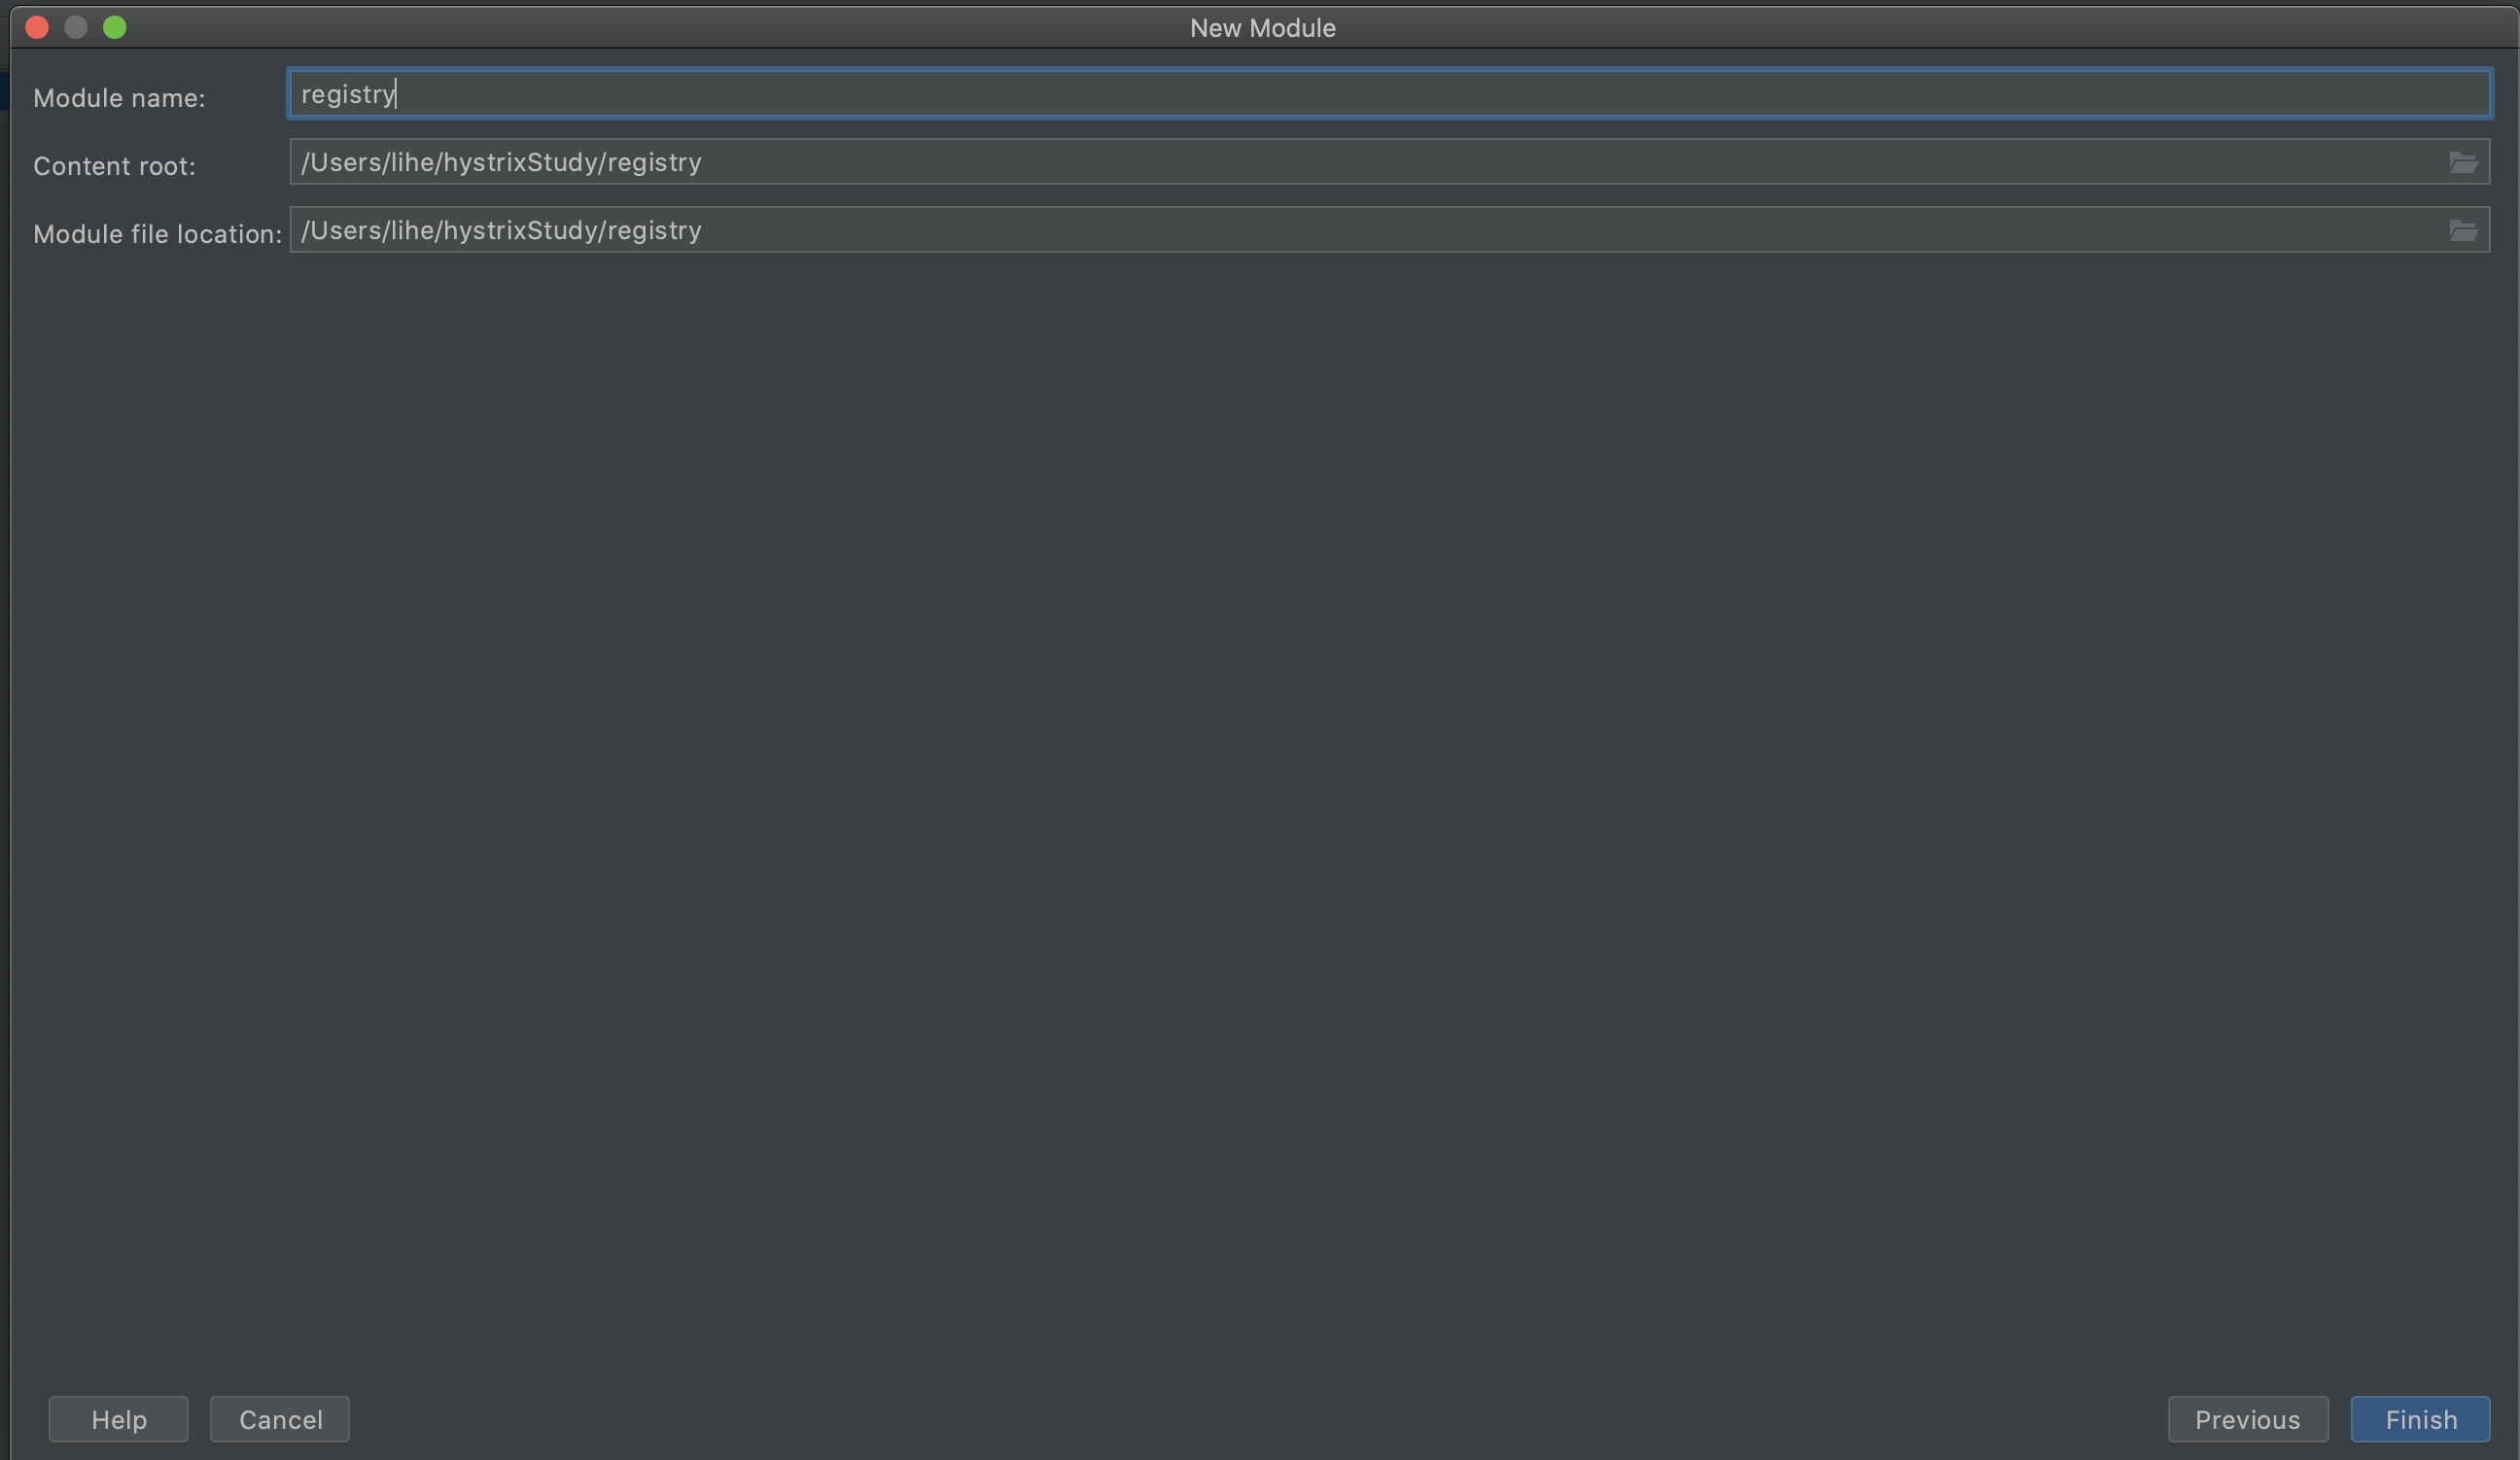This screenshot has height=1460, width=2520.
Task: Click the green zoom window button
Action: [115, 27]
